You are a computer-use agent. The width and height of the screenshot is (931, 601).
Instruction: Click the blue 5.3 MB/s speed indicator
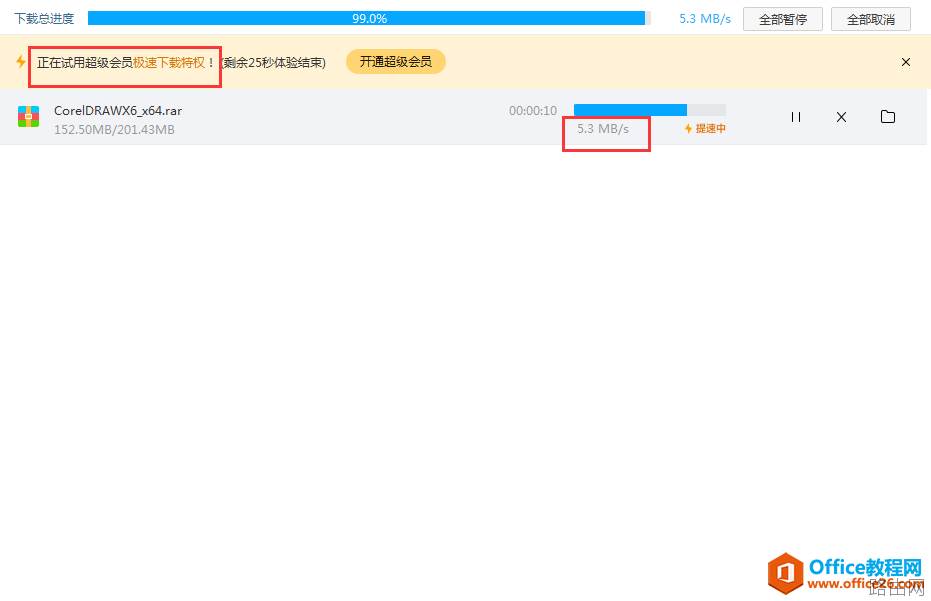point(704,18)
